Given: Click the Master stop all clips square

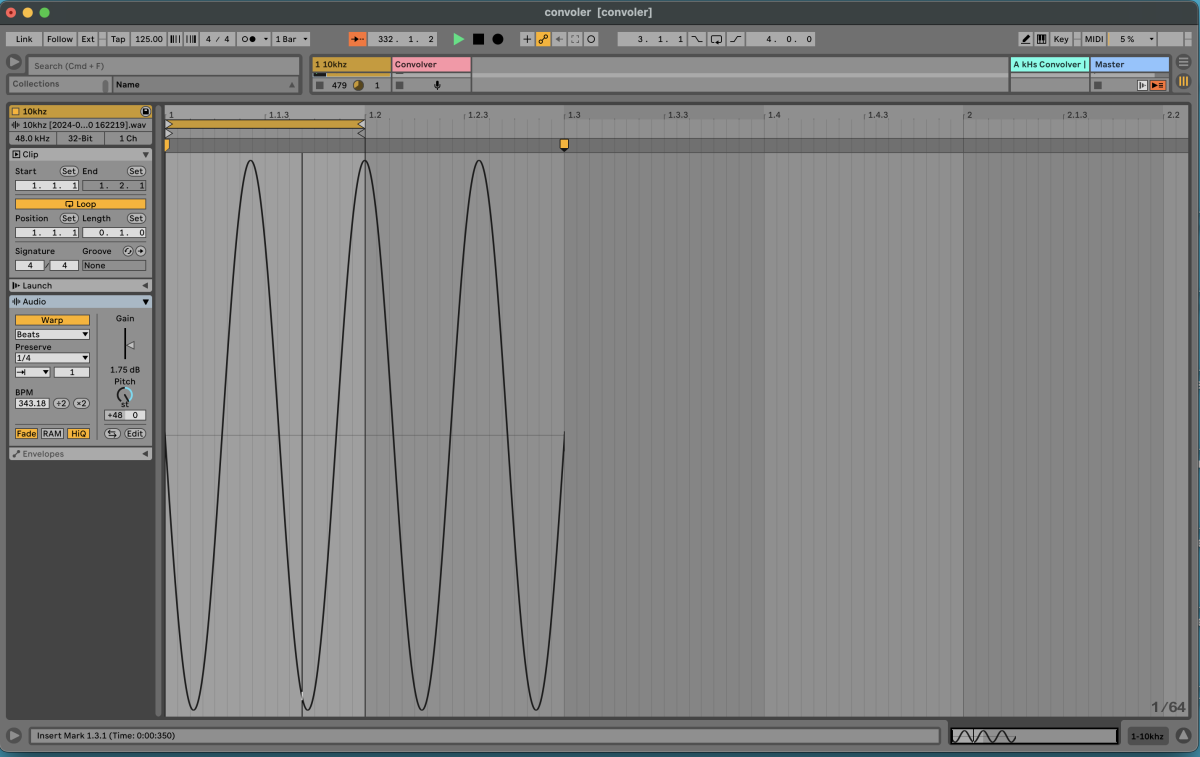Looking at the screenshot, I should click(1098, 85).
